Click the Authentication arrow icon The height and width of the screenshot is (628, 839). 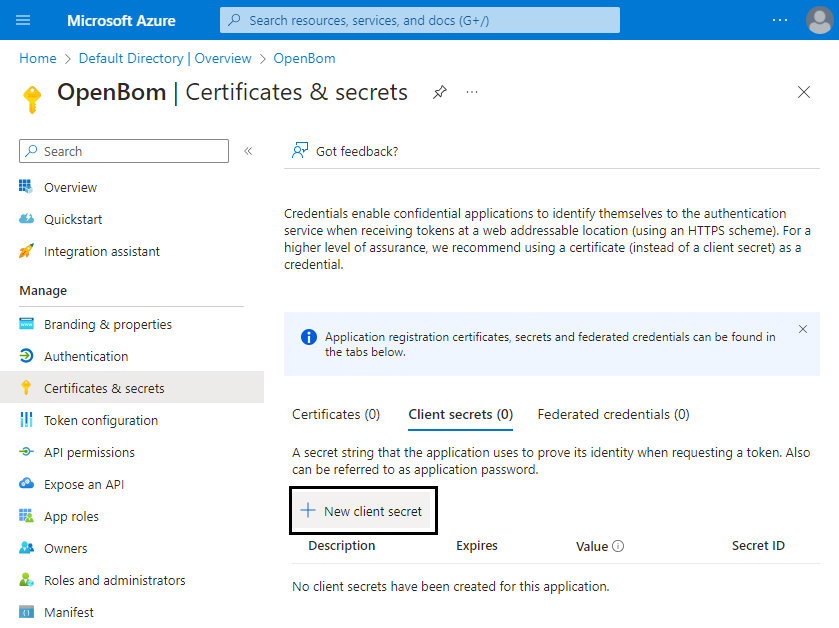coord(26,356)
